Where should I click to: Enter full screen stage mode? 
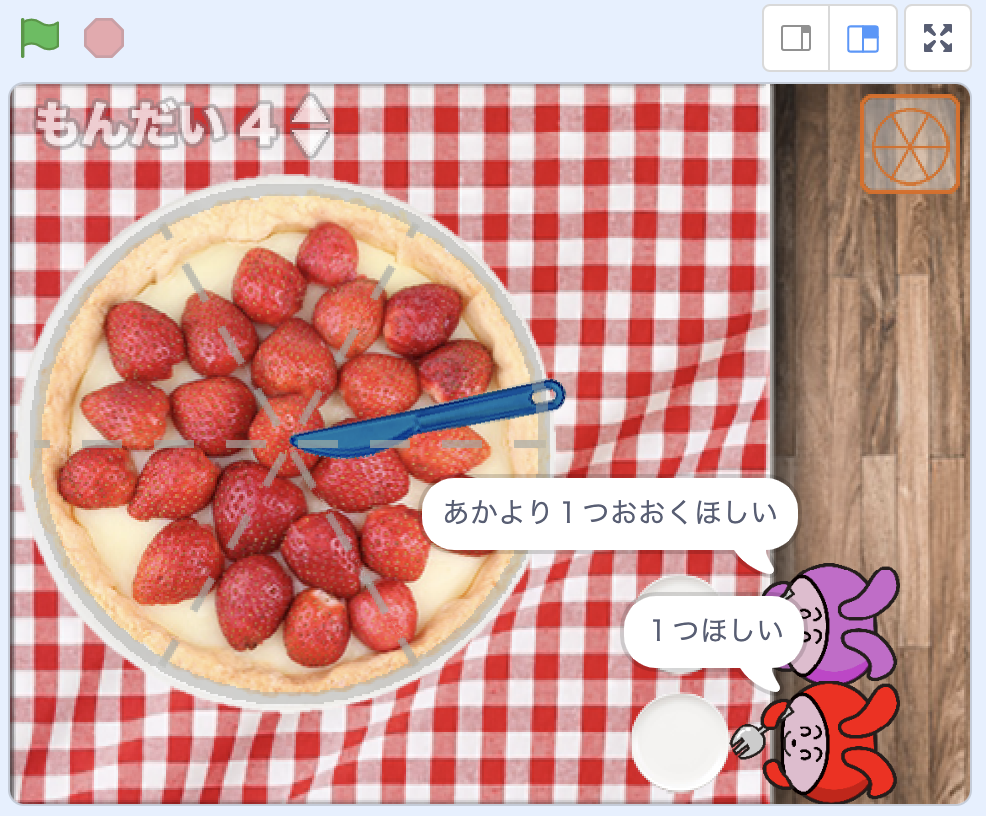coord(938,38)
